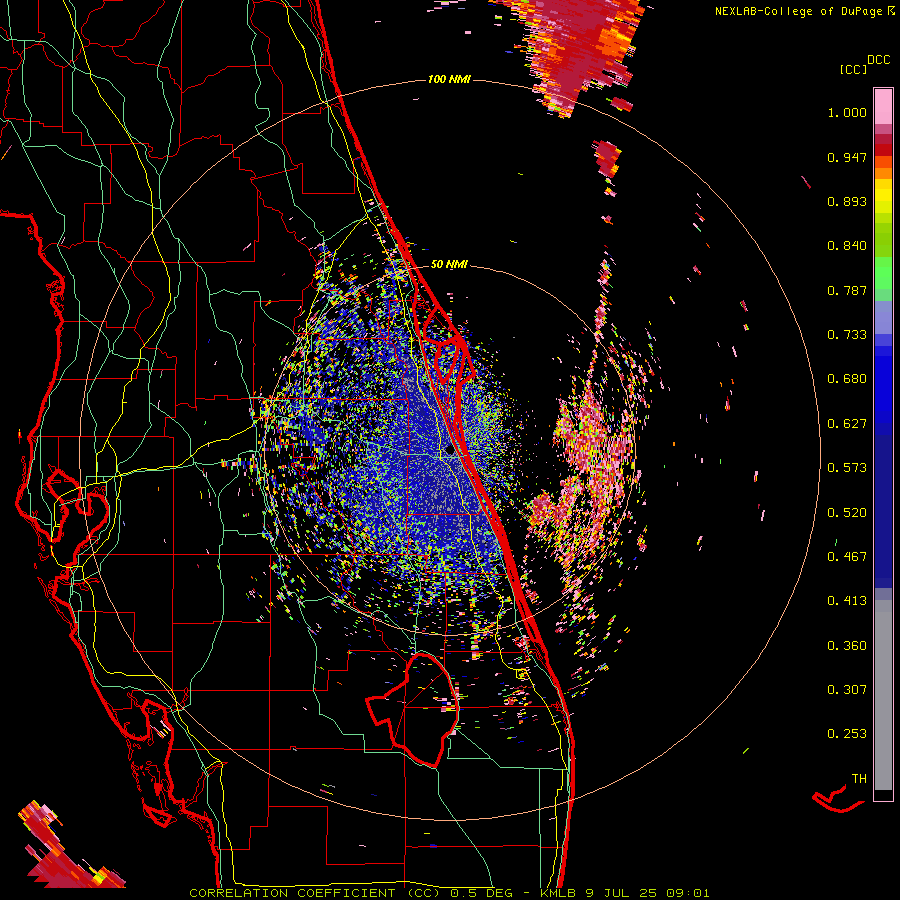Click the 0.253 scale value

click(847, 734)
